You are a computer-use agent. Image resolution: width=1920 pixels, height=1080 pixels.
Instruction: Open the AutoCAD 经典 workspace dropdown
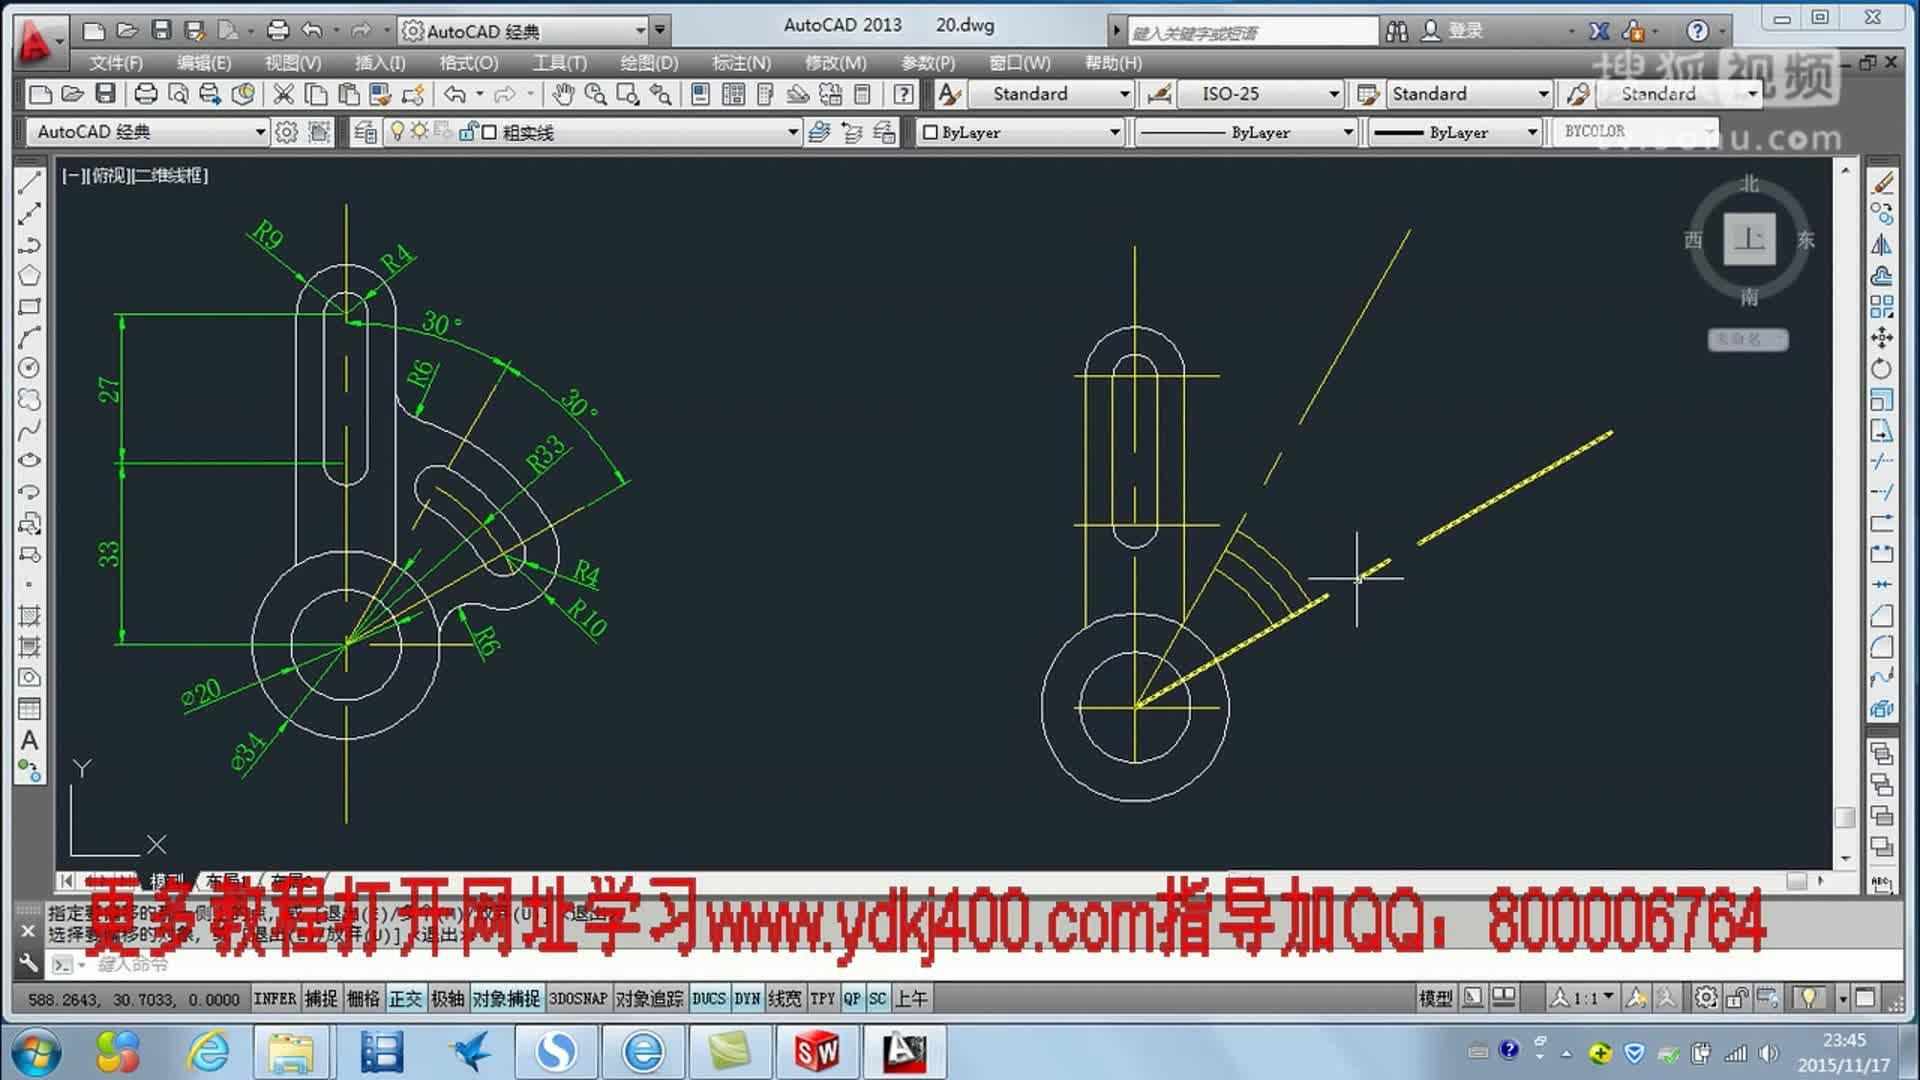pyautogui.click(x=643, y=30)
